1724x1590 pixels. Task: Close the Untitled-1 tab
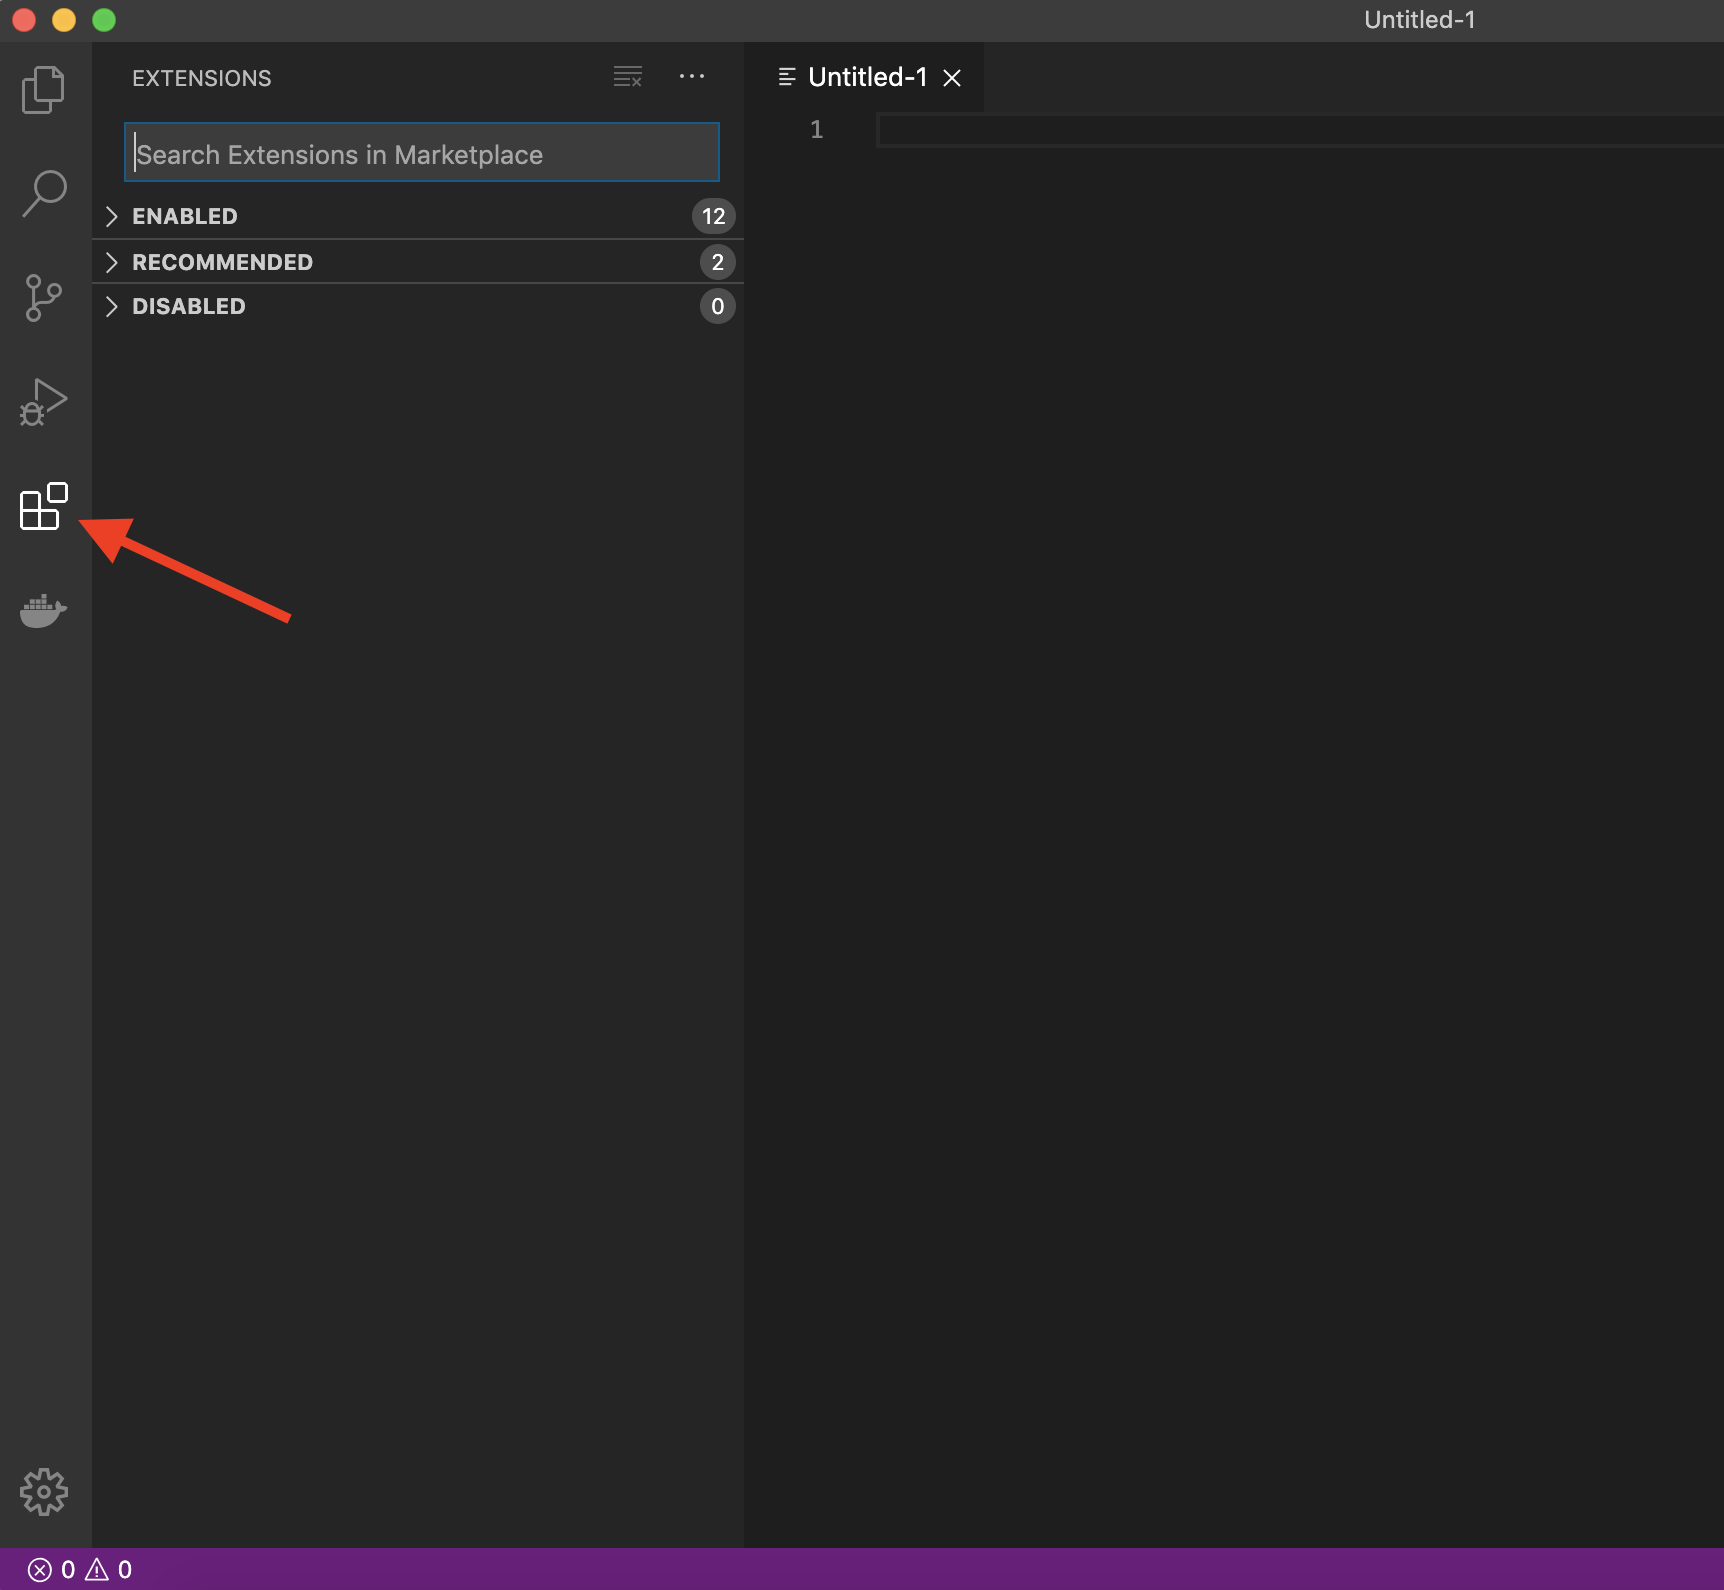click(952, 78)
